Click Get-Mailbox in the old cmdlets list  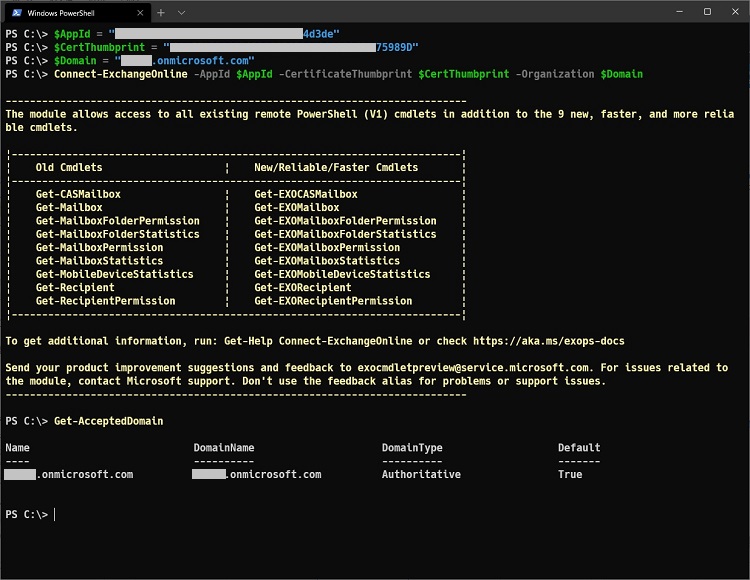click(69, 208)
